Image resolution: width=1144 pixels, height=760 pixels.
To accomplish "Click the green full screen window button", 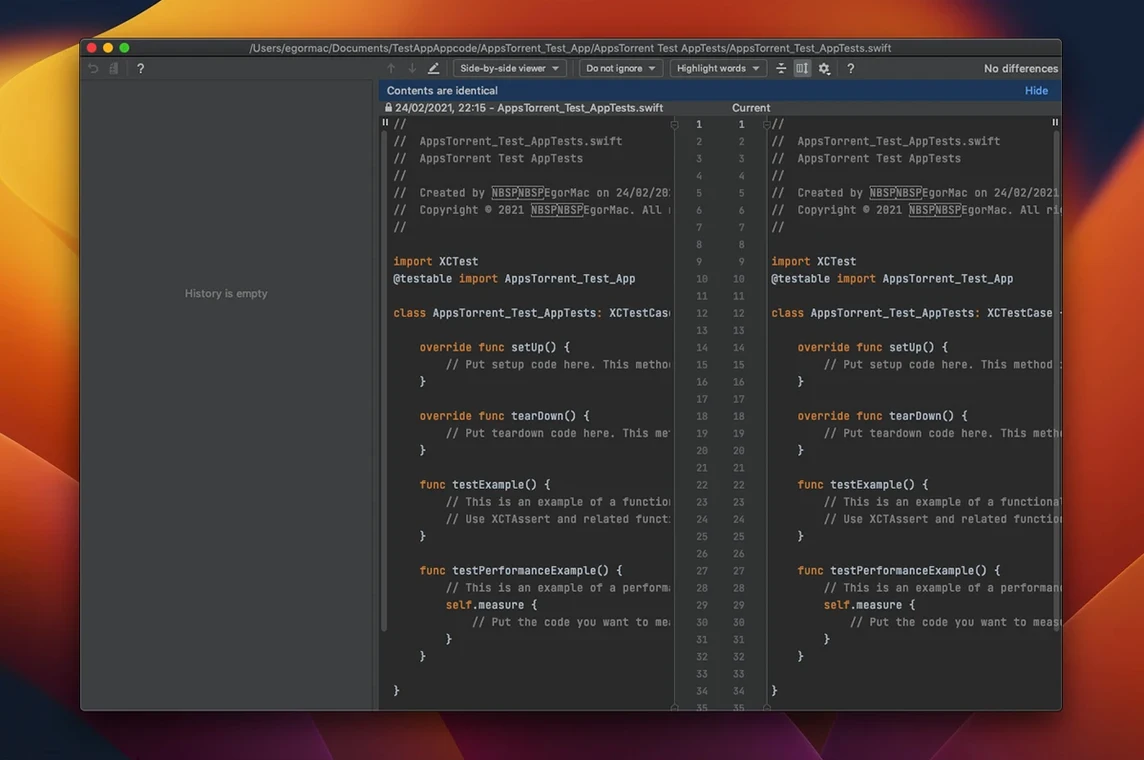I will [125, 47].
